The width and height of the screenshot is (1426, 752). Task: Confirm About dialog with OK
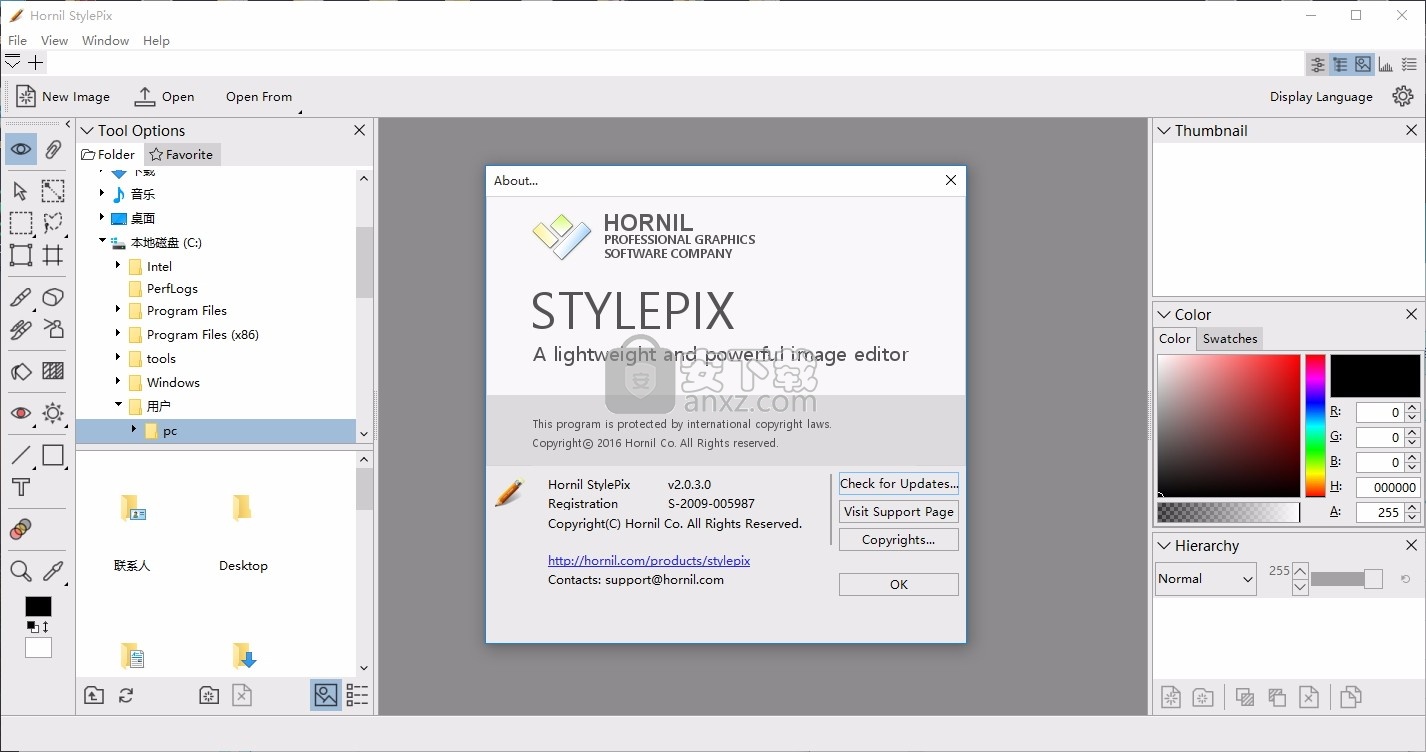click(899, 584)
